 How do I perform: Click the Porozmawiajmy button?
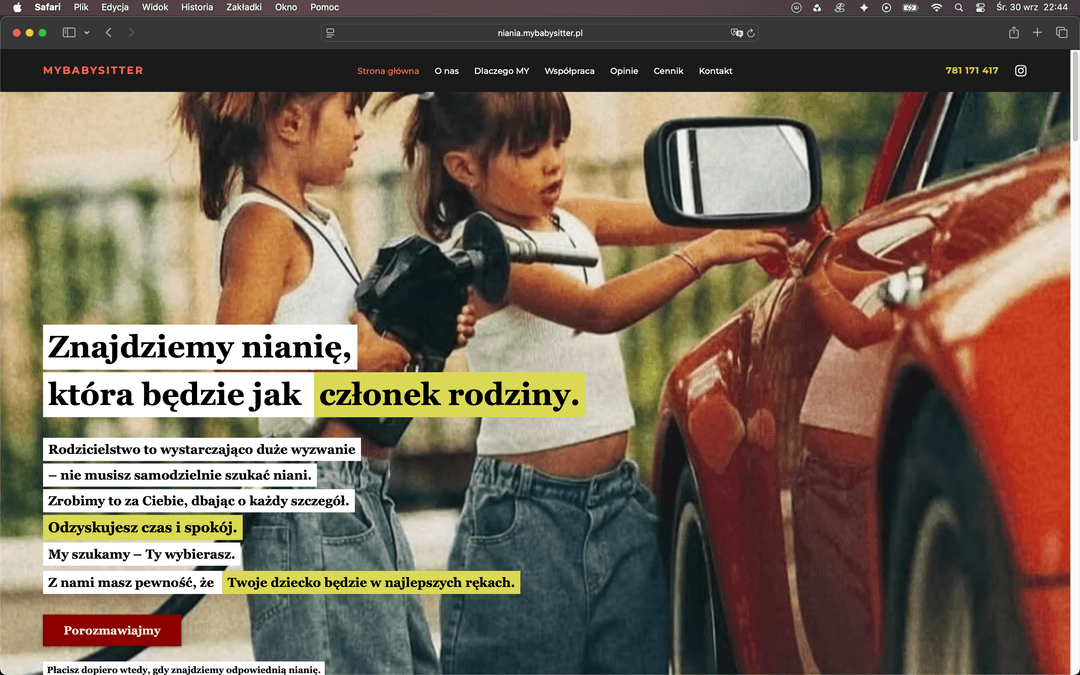click(112, 630)
